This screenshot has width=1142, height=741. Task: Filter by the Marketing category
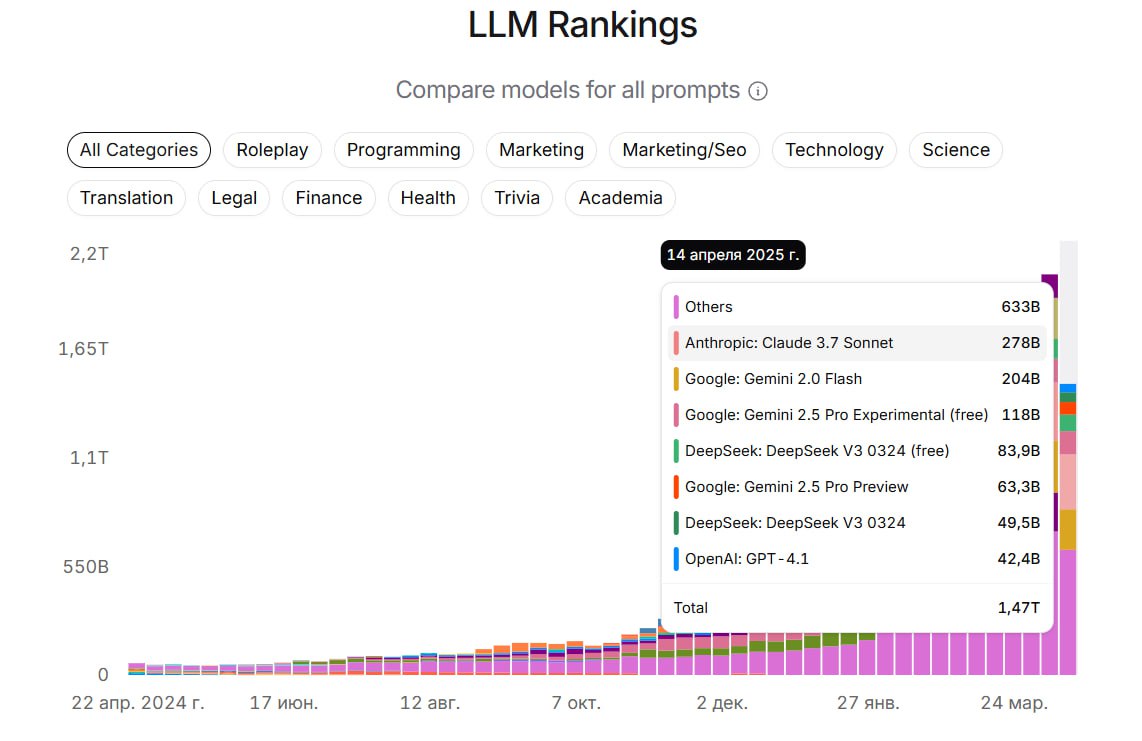[x=541, y=150]
